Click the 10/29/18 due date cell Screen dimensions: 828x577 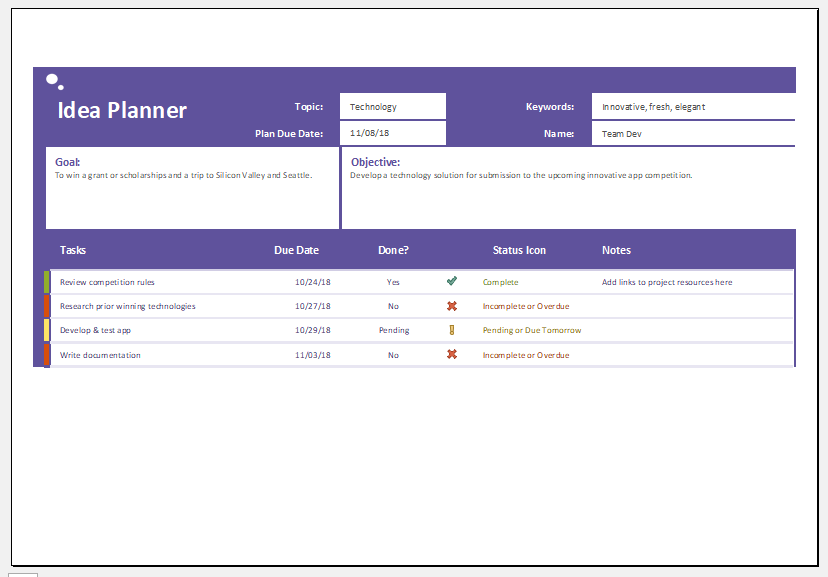pos(313,330)
